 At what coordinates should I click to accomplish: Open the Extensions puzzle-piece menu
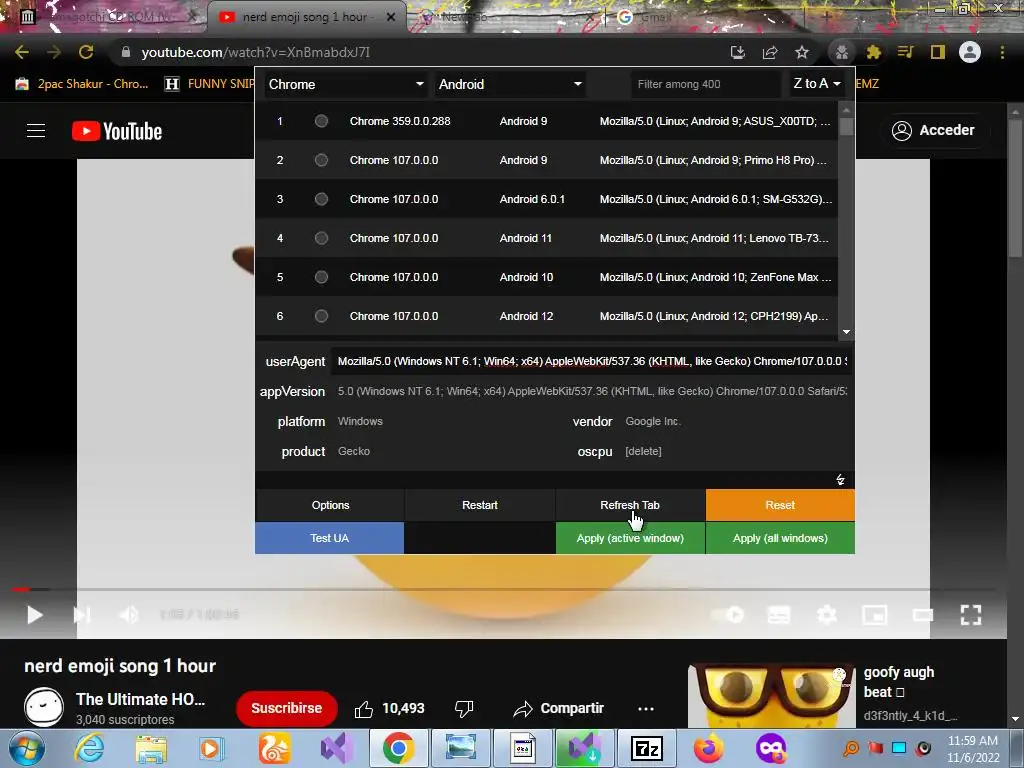point(873,52)
